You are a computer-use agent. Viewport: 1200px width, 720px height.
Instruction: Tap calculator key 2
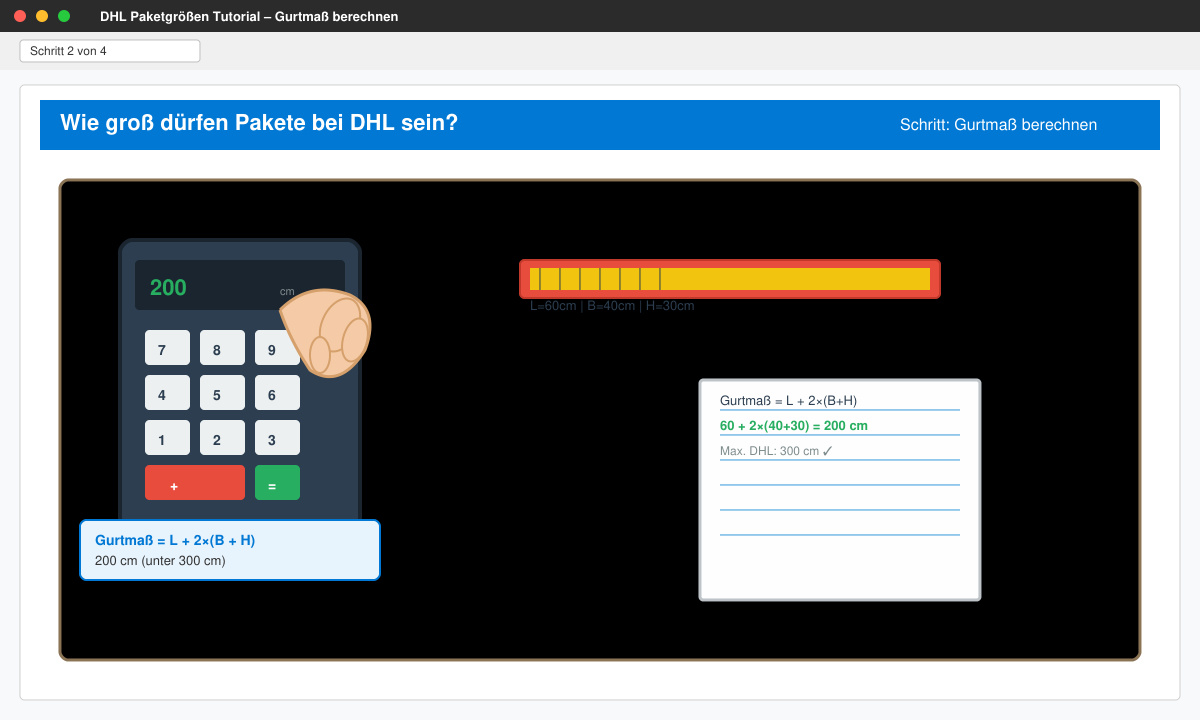222,438
